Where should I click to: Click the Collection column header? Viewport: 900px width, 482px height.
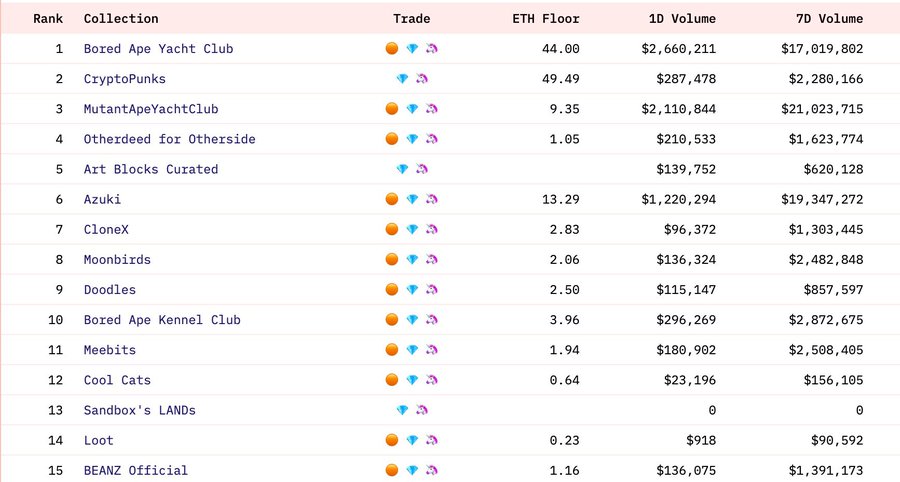pos(121,19)
